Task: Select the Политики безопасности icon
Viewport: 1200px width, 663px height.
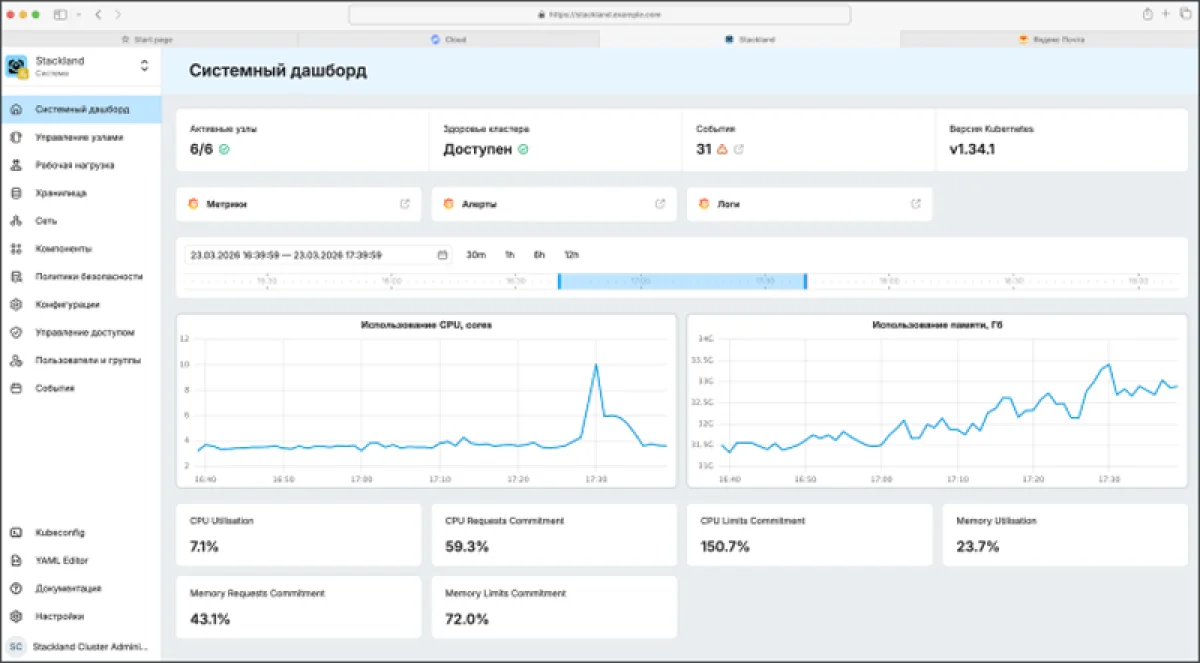Action: point(18,277)
